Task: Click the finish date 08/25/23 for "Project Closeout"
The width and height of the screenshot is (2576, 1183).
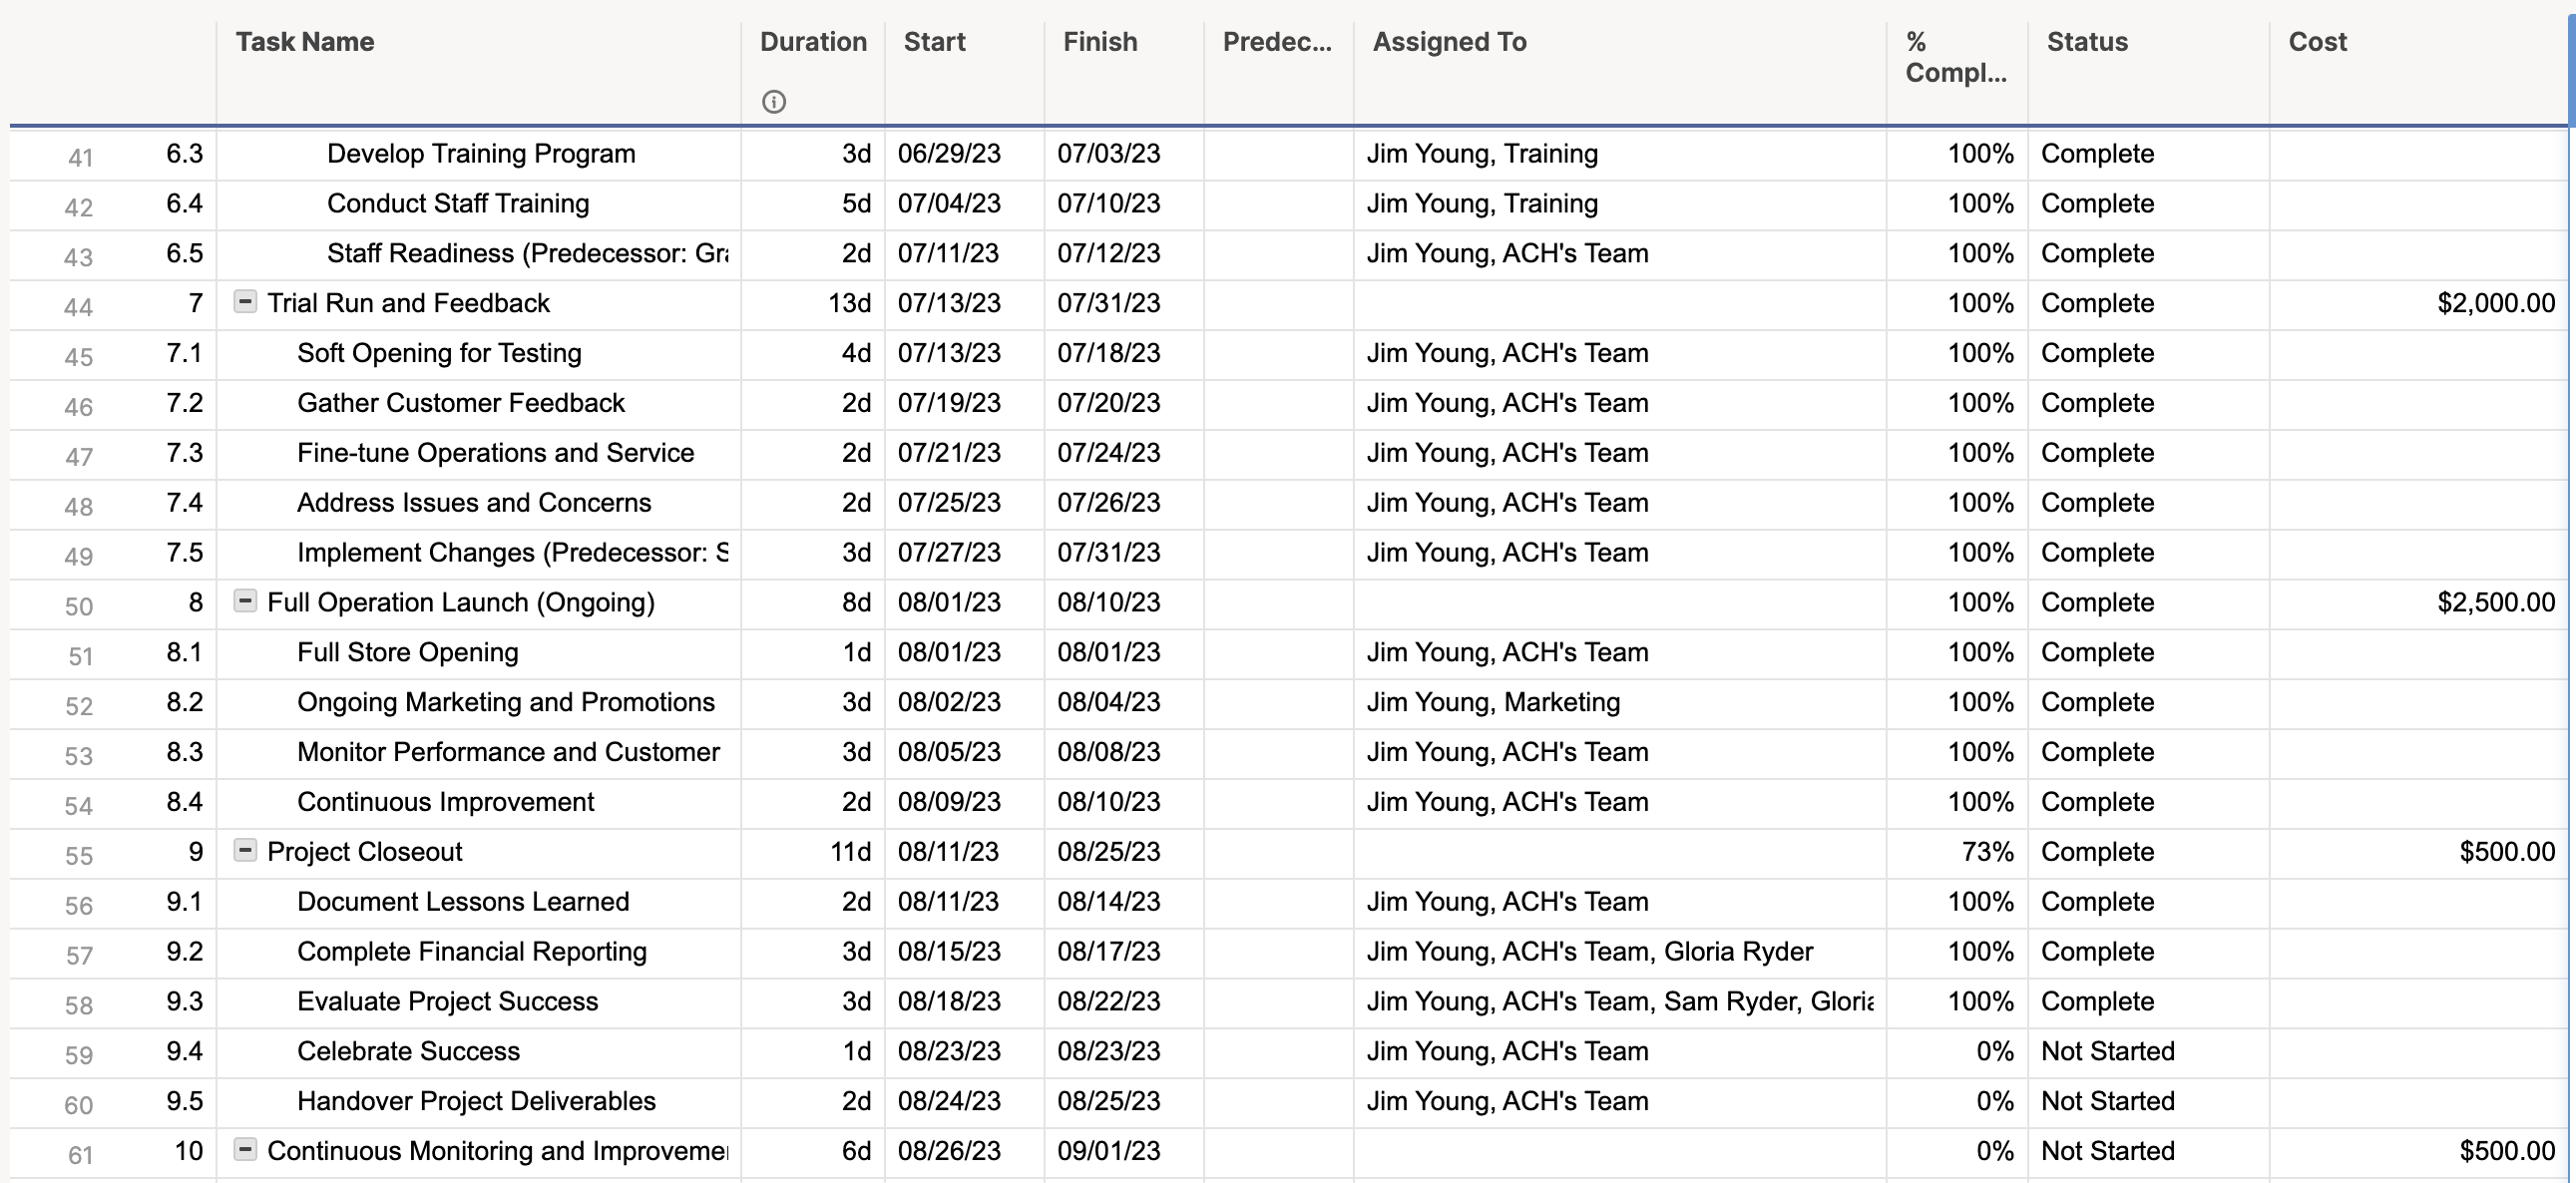Action: click(x=1109, y=851)
